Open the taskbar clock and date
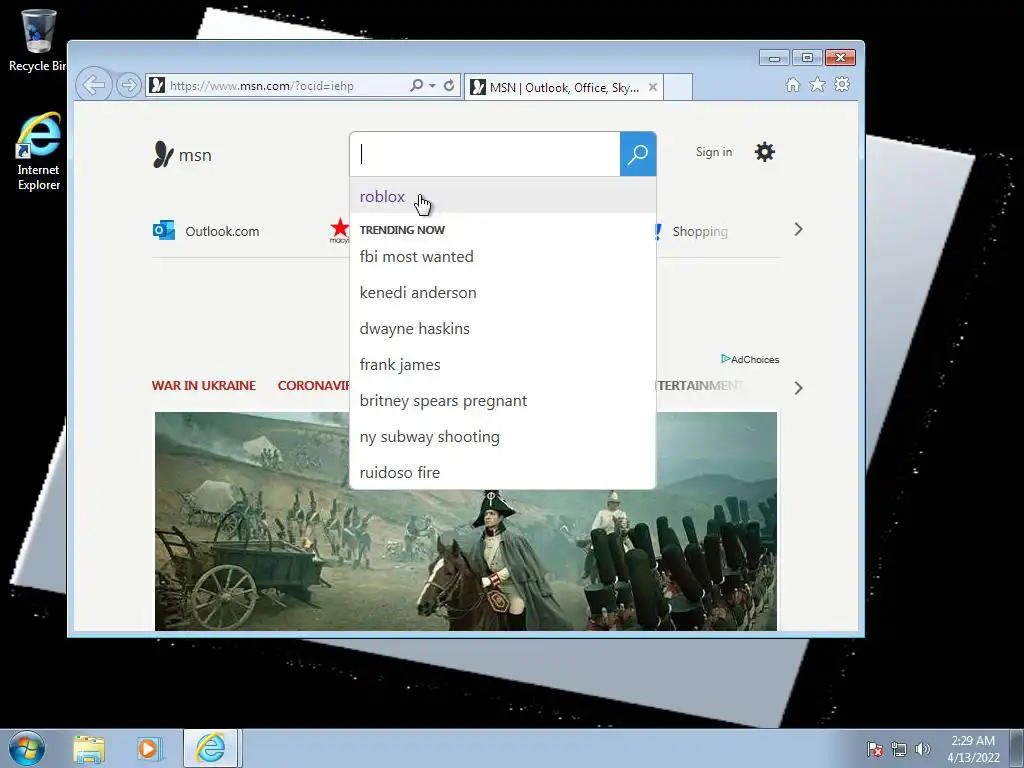 [973, 749]
